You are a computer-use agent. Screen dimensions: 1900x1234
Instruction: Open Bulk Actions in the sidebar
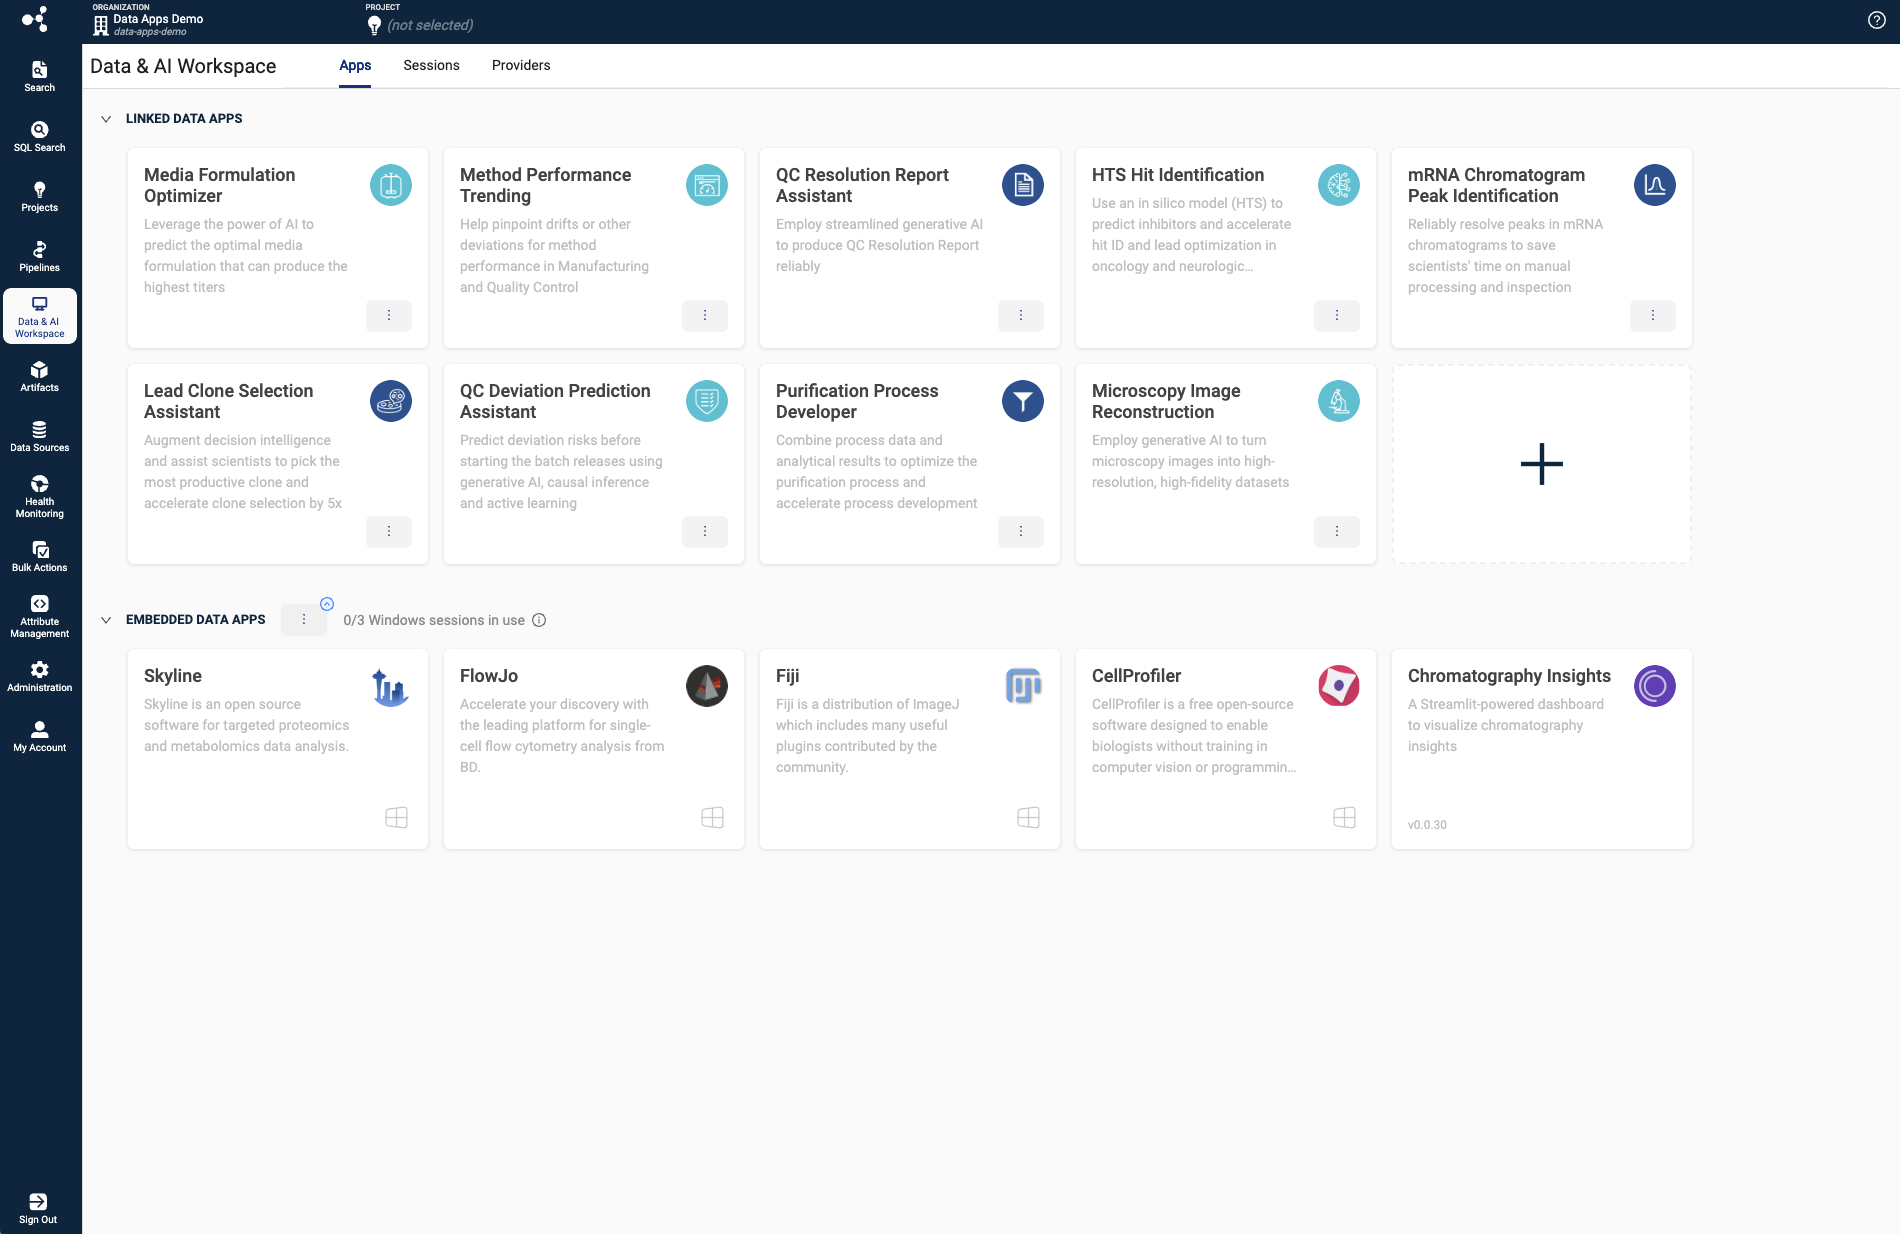point(40,556)
